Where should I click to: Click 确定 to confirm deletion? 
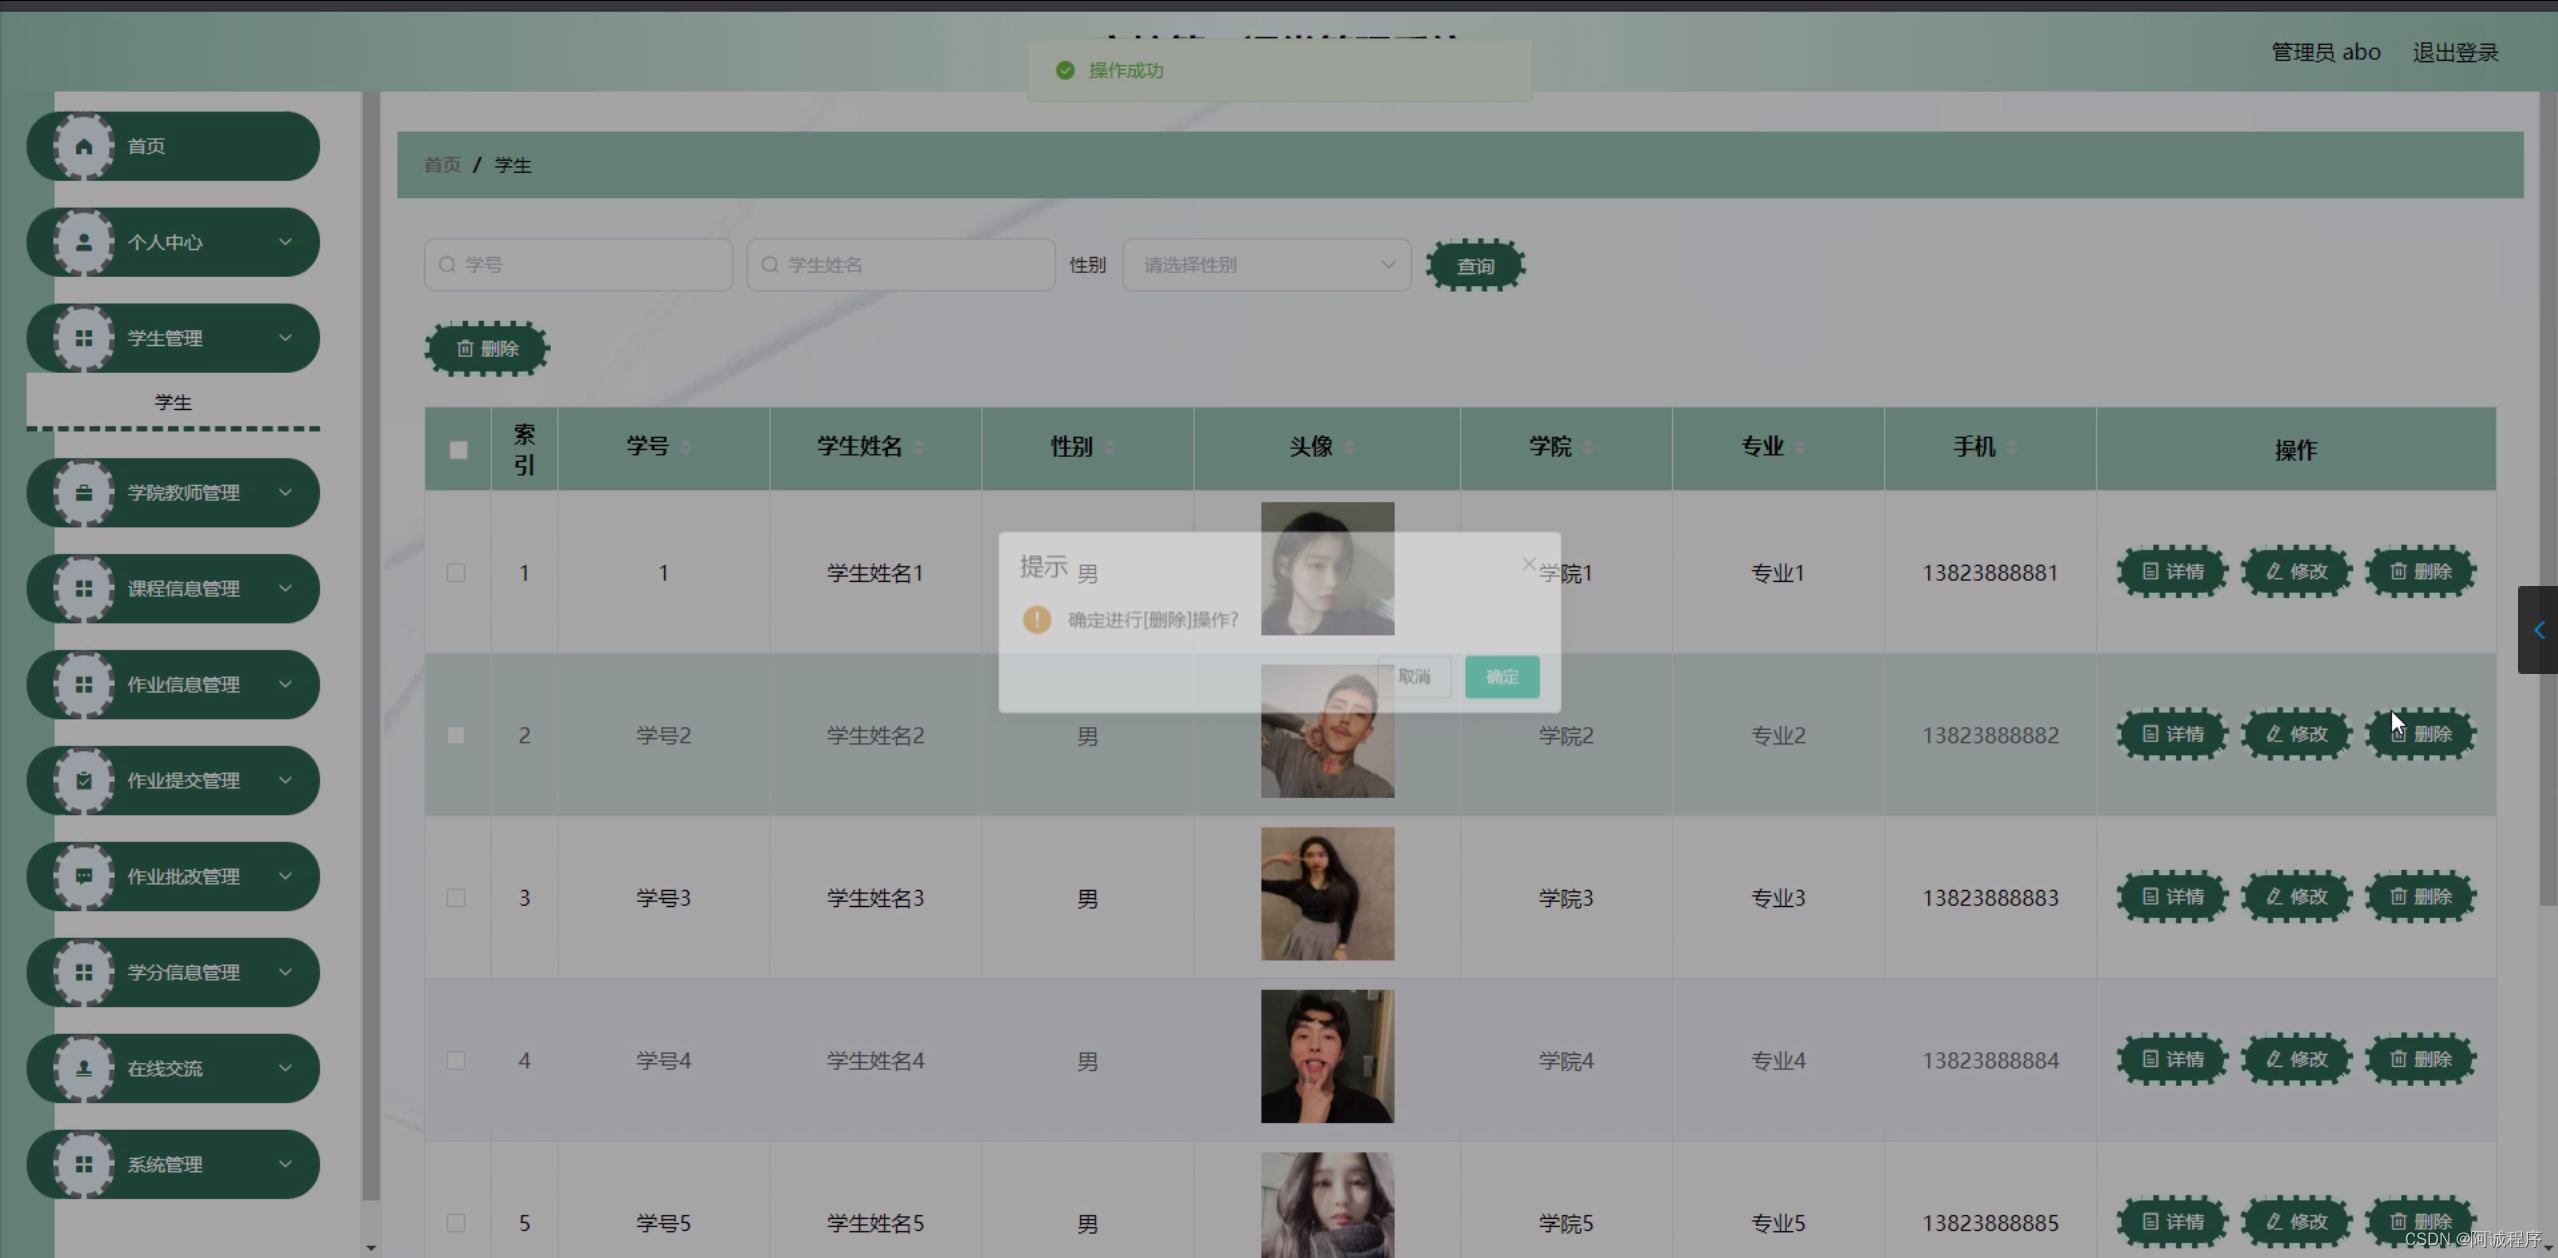coord(1501,677)
